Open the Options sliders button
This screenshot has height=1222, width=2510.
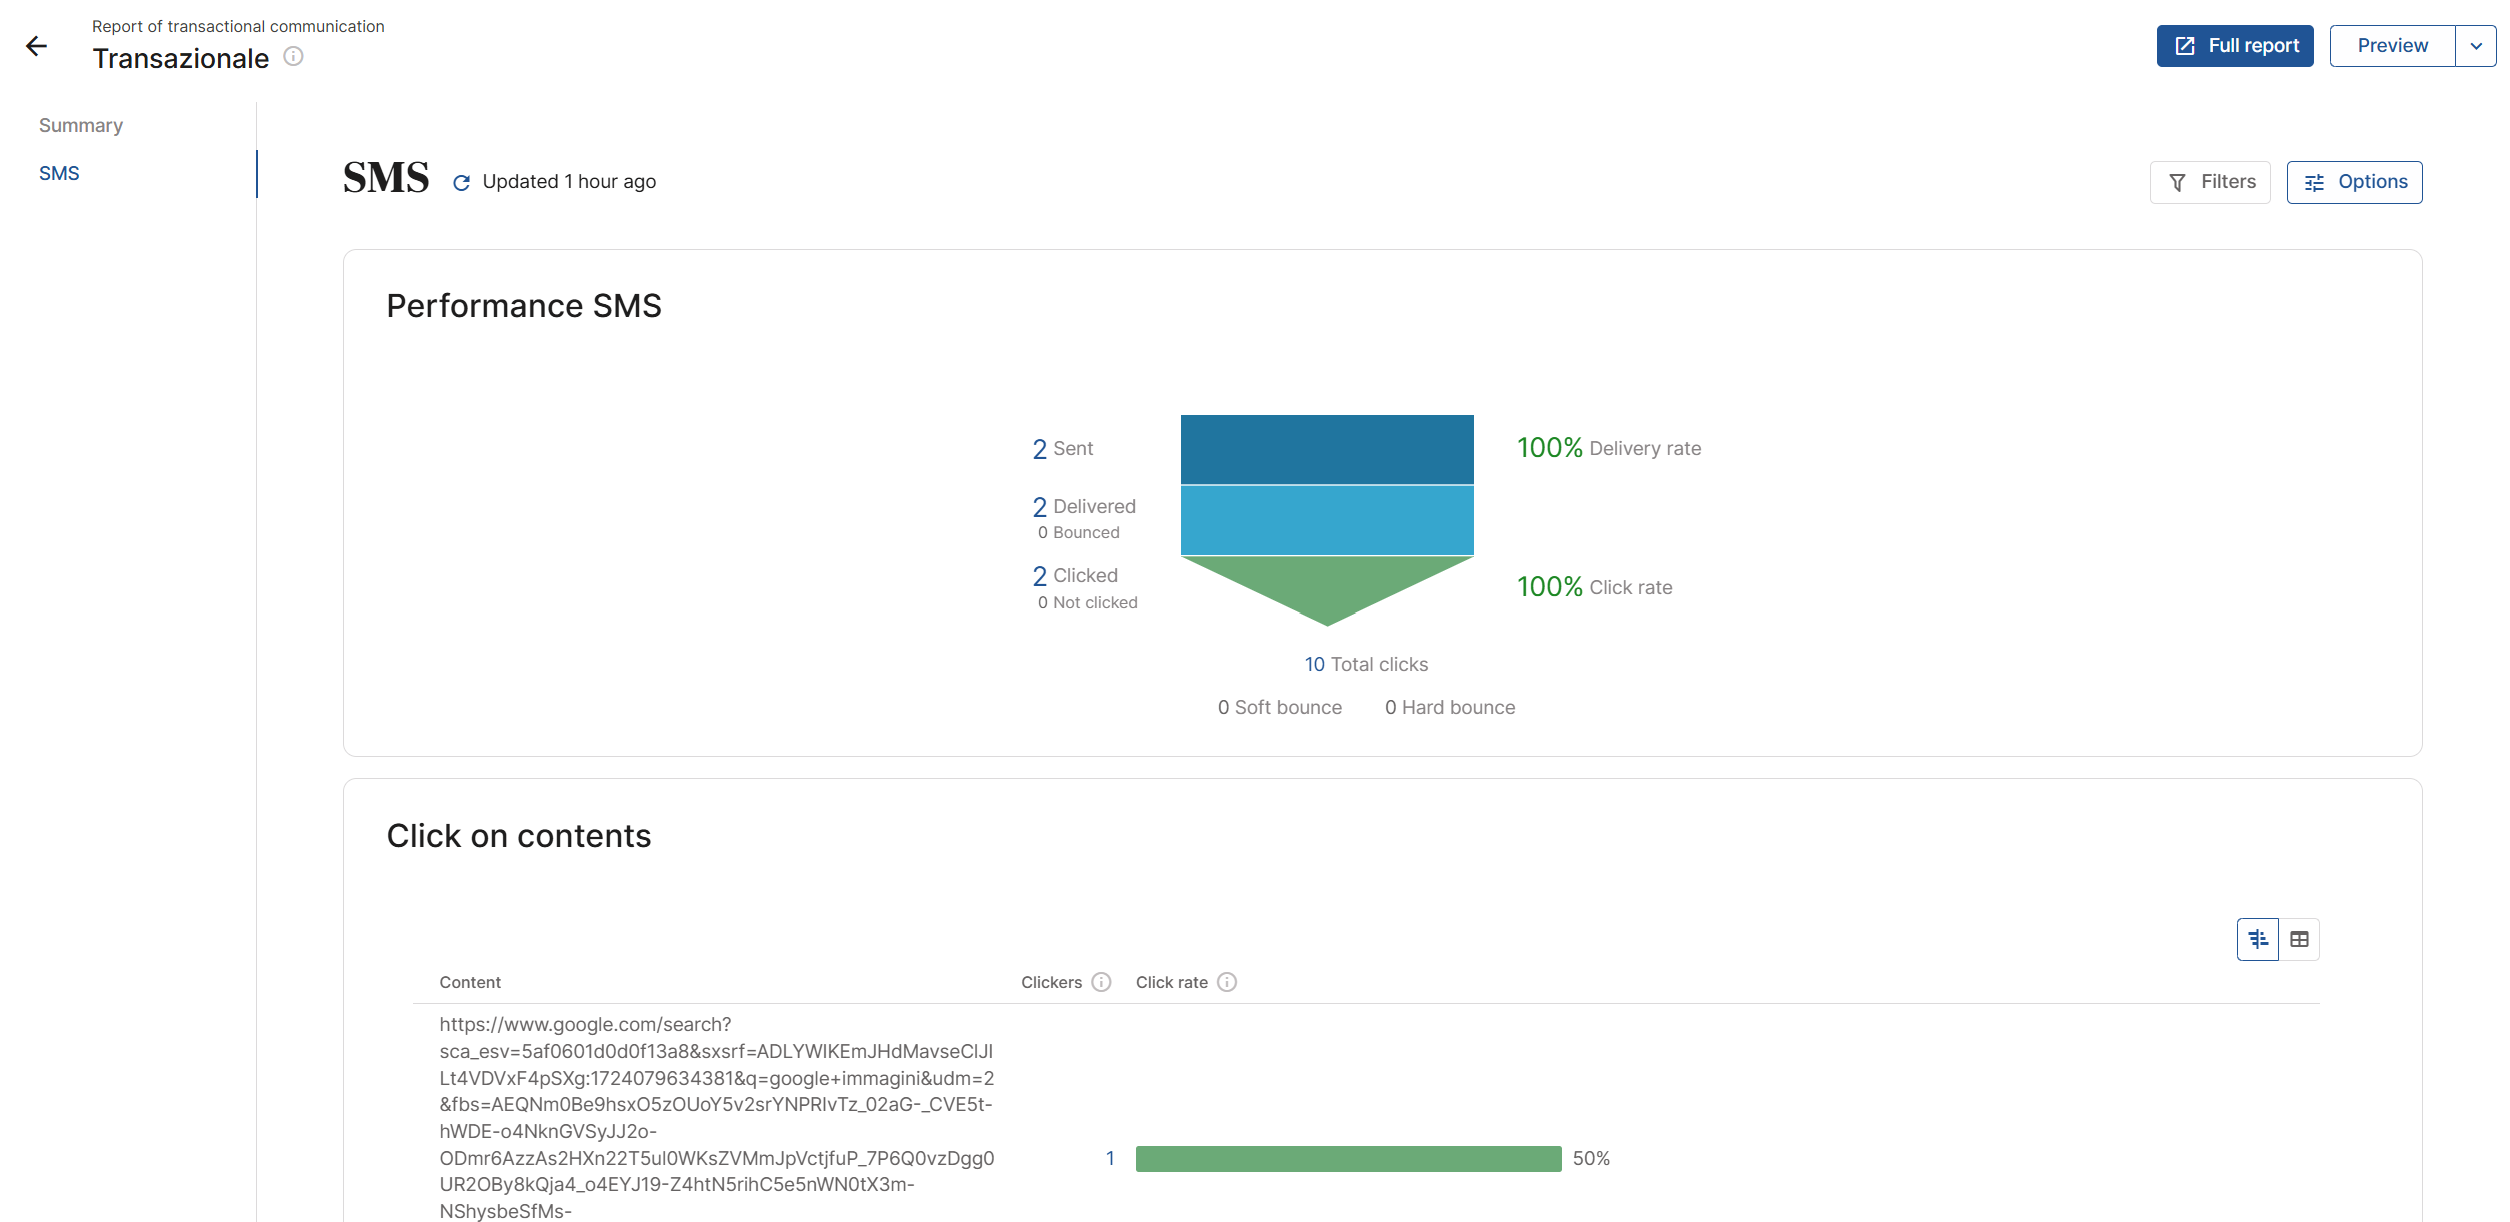pos(2354,182)
